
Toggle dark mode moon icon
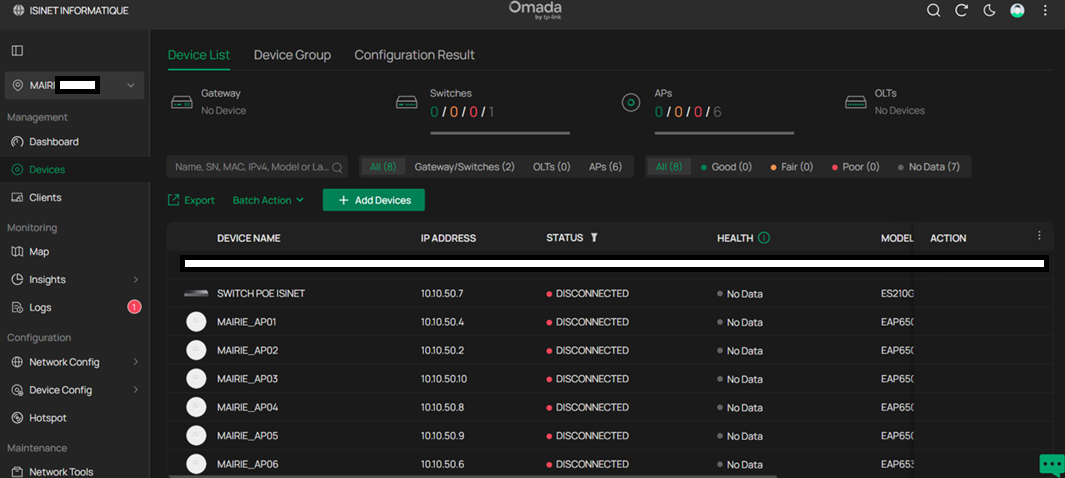[990, 10]
